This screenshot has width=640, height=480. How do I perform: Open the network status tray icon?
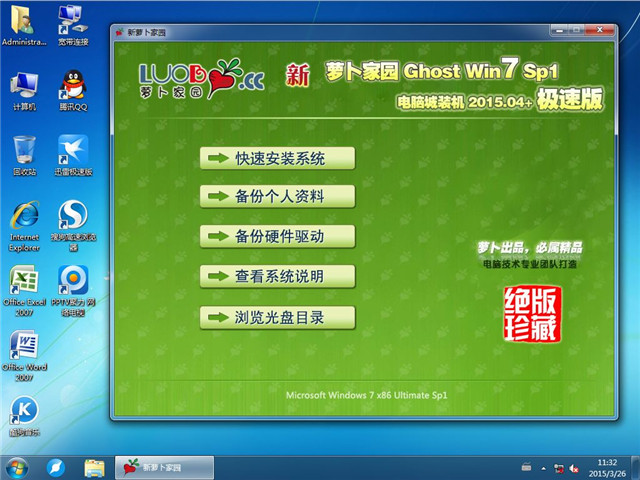pyautogui.click(x=558, y=468)
